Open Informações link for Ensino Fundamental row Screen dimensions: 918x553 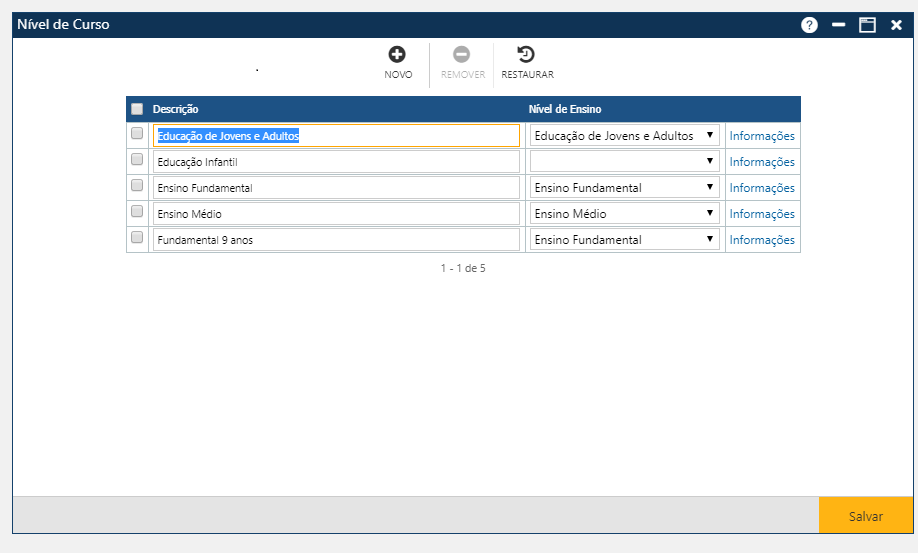click(x=762, y=188)
